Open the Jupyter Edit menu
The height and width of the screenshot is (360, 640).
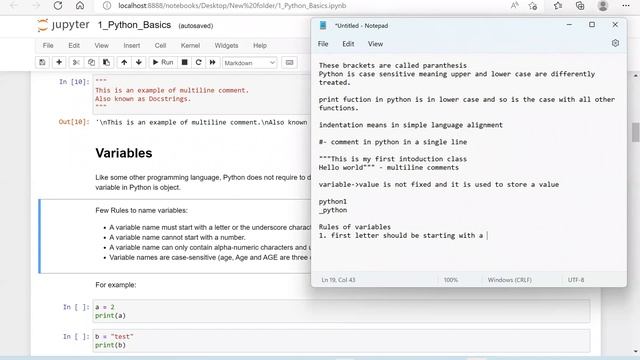pos(74,45)
